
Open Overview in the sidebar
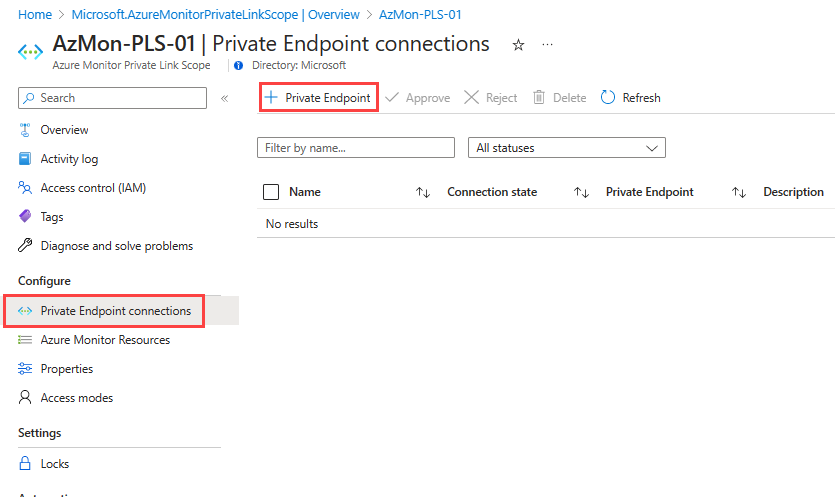(x=64, y=129)
